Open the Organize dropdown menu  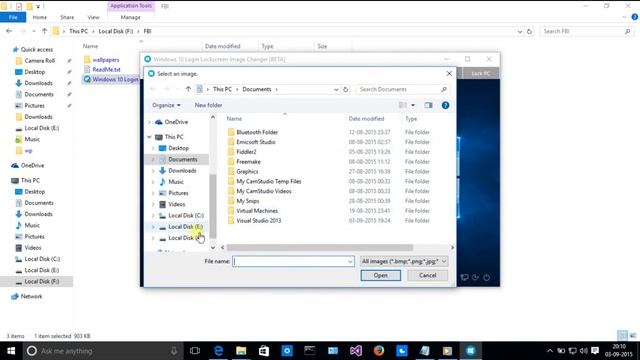166,105
